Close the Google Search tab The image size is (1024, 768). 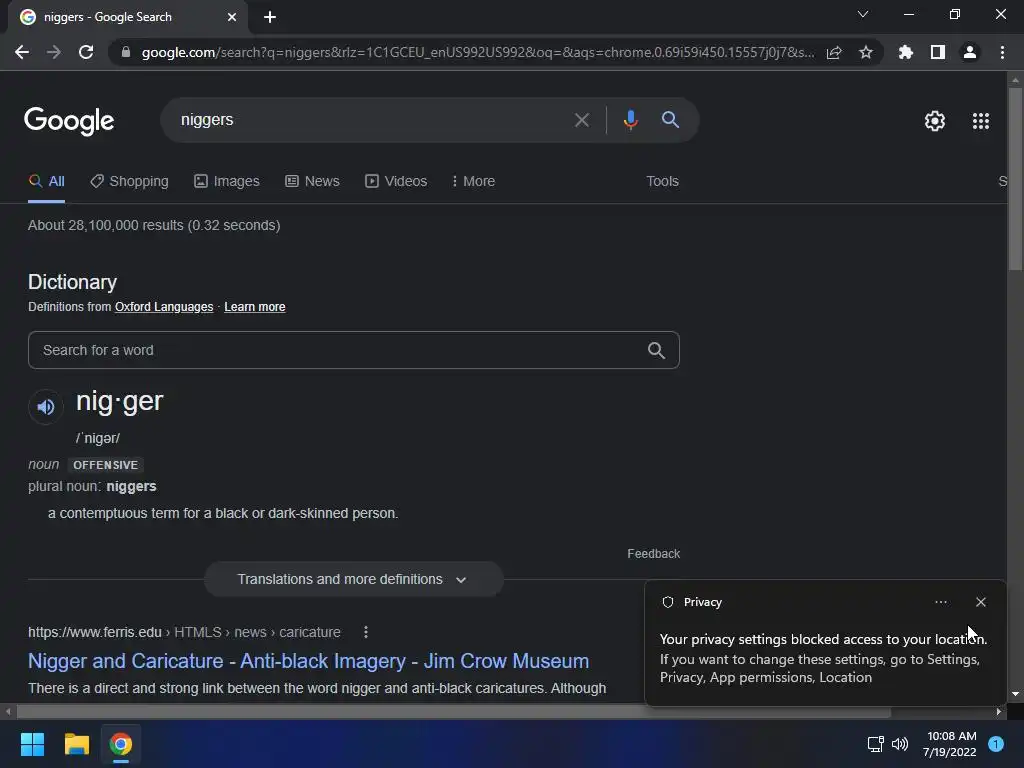click(x=232, y=17)
